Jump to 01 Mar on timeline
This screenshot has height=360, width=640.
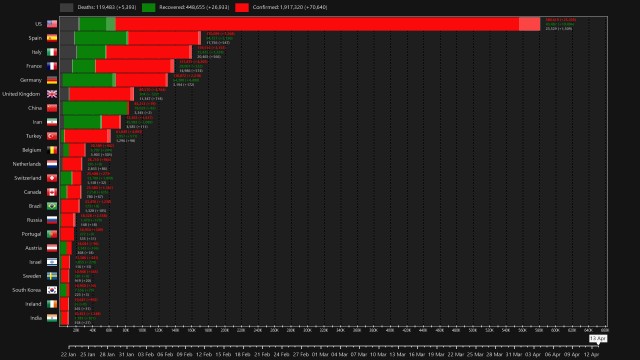(320, 354)
